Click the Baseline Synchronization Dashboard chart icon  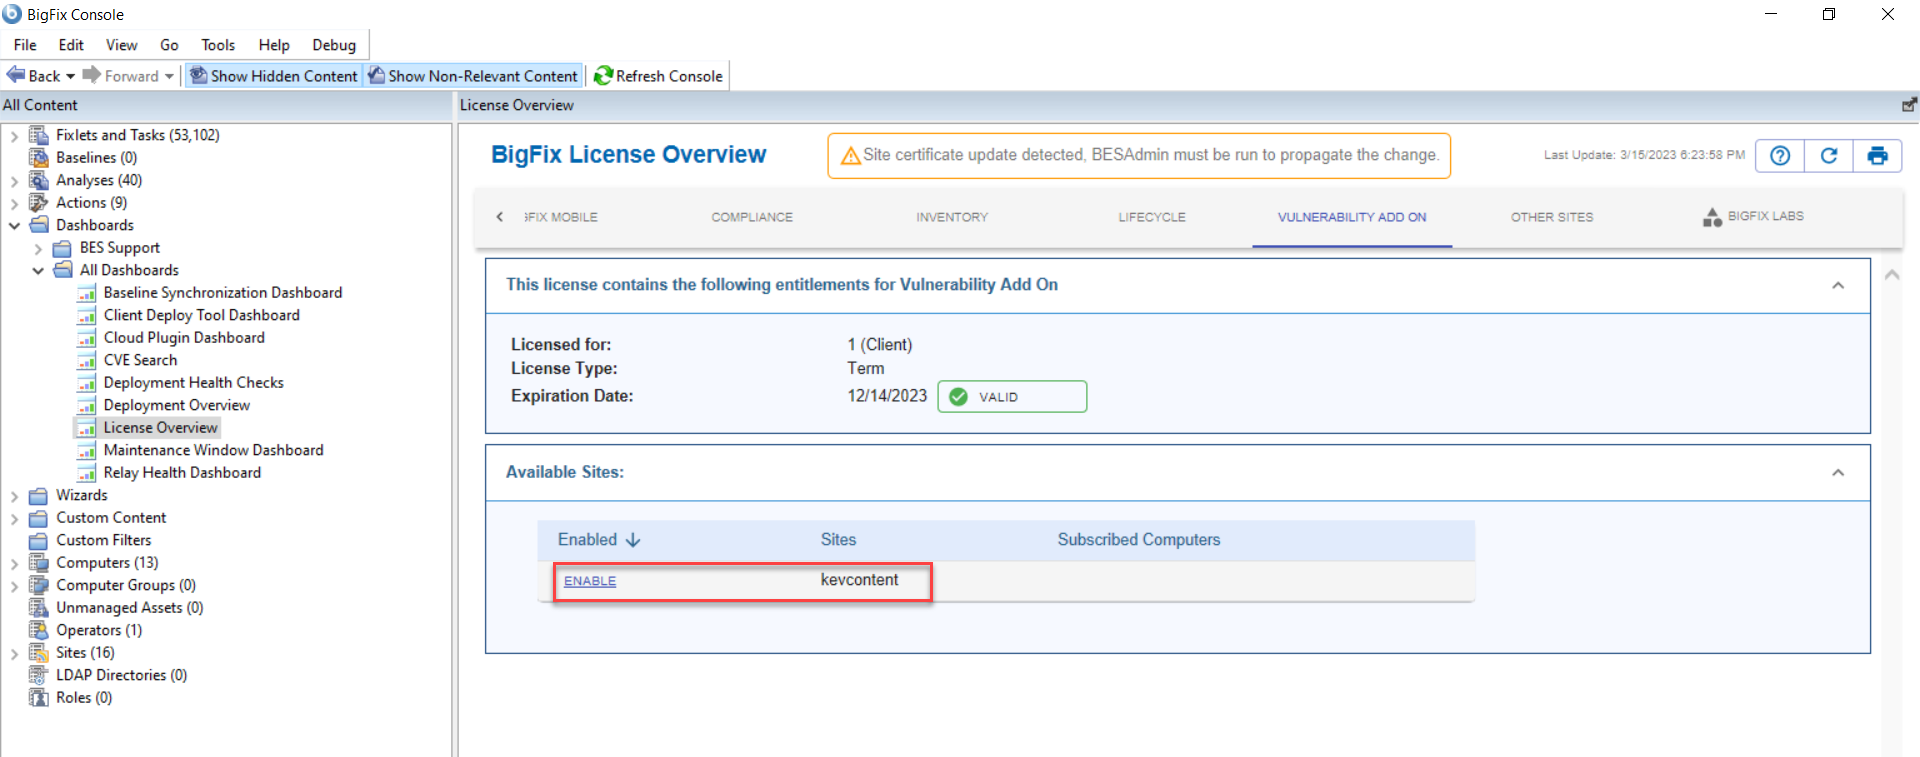point(87,293)
